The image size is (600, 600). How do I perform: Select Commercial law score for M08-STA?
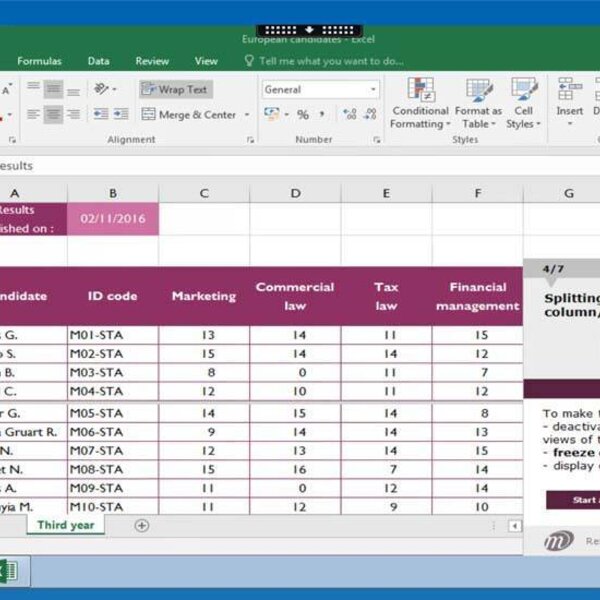tap(295, 470)
